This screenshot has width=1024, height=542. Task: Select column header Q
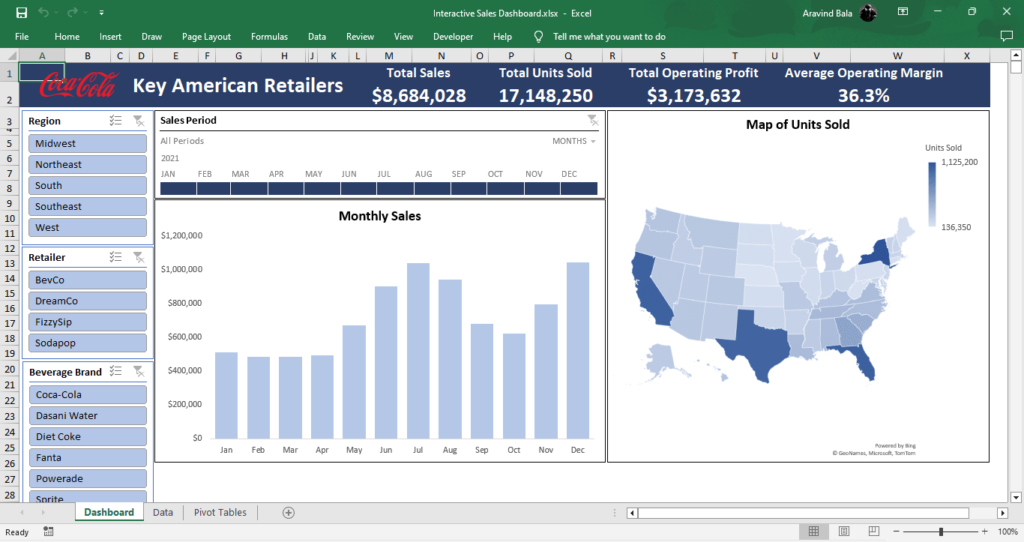point(568,56)
